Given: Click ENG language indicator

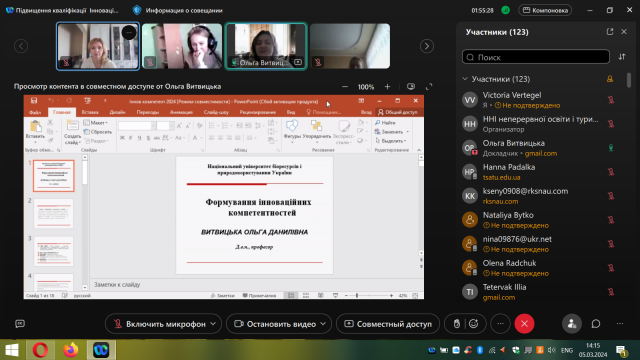Looking at the screenshot, I should point(567,350).
